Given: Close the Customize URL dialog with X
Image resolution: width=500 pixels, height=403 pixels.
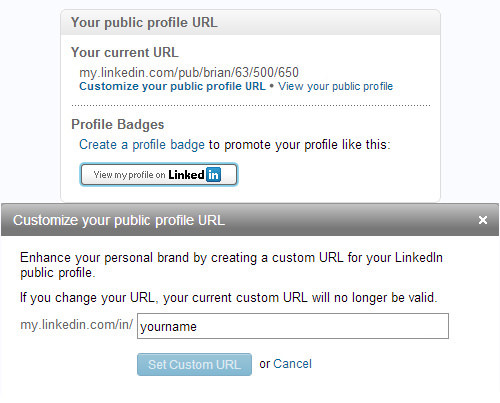Looking at the screenshot, I should (483, 220).
